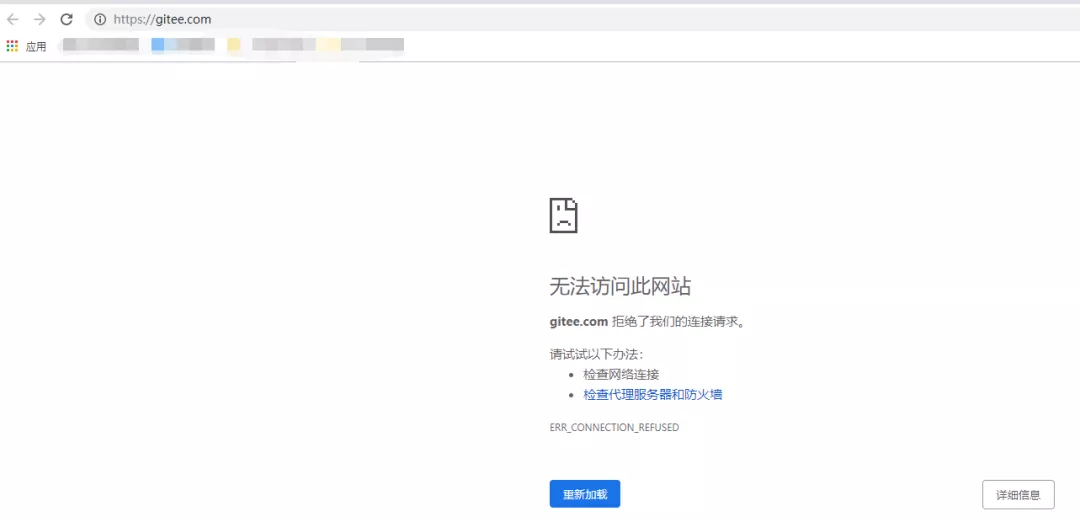Viewport: 1080px width, 522px height.
Task: Open the 详细信息 details button
Action: (1018, 494)
